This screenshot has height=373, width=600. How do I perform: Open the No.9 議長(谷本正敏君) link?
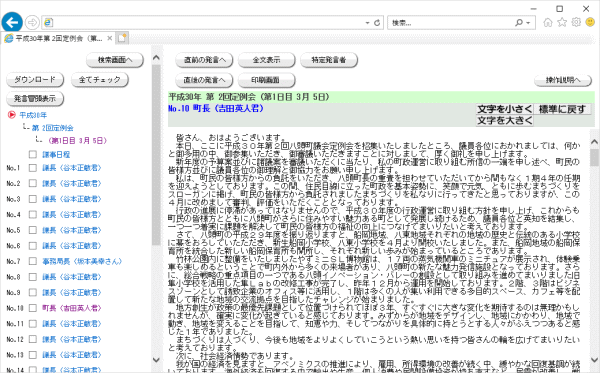coord(72,293)
